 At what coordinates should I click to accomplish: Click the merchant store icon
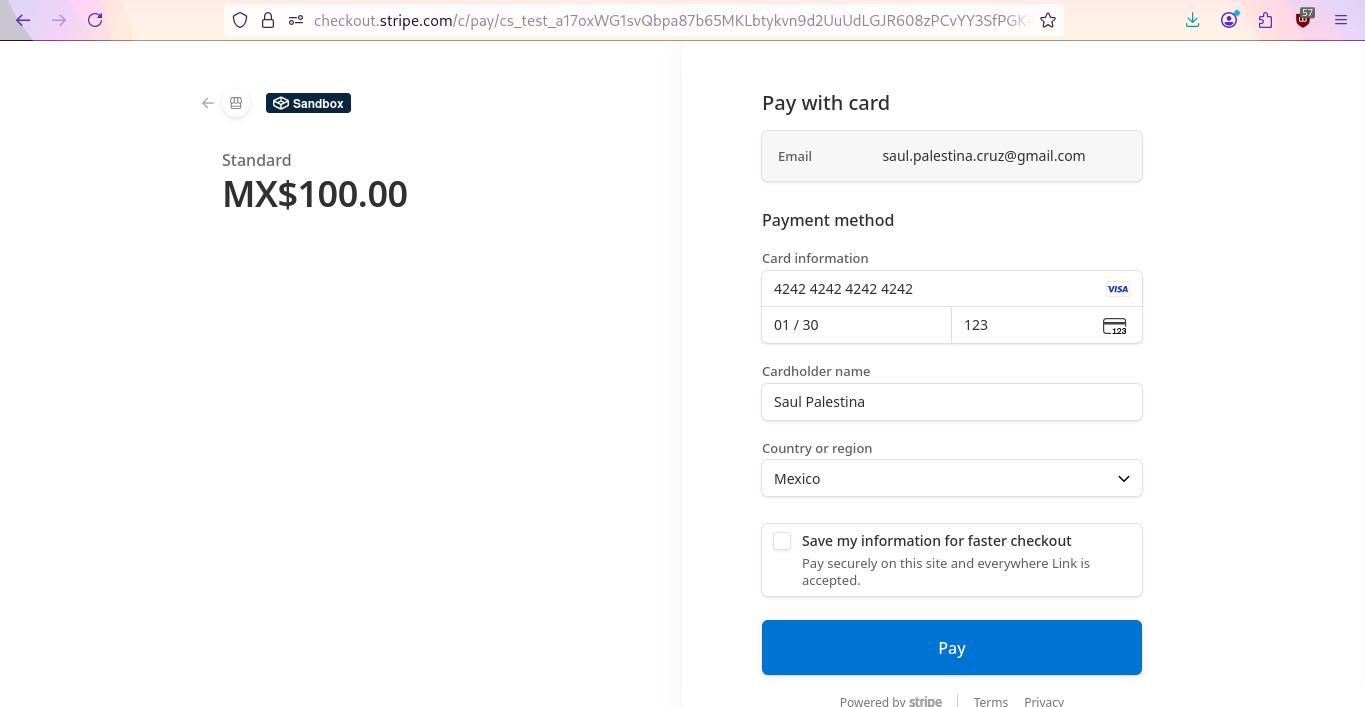[236, 103]
